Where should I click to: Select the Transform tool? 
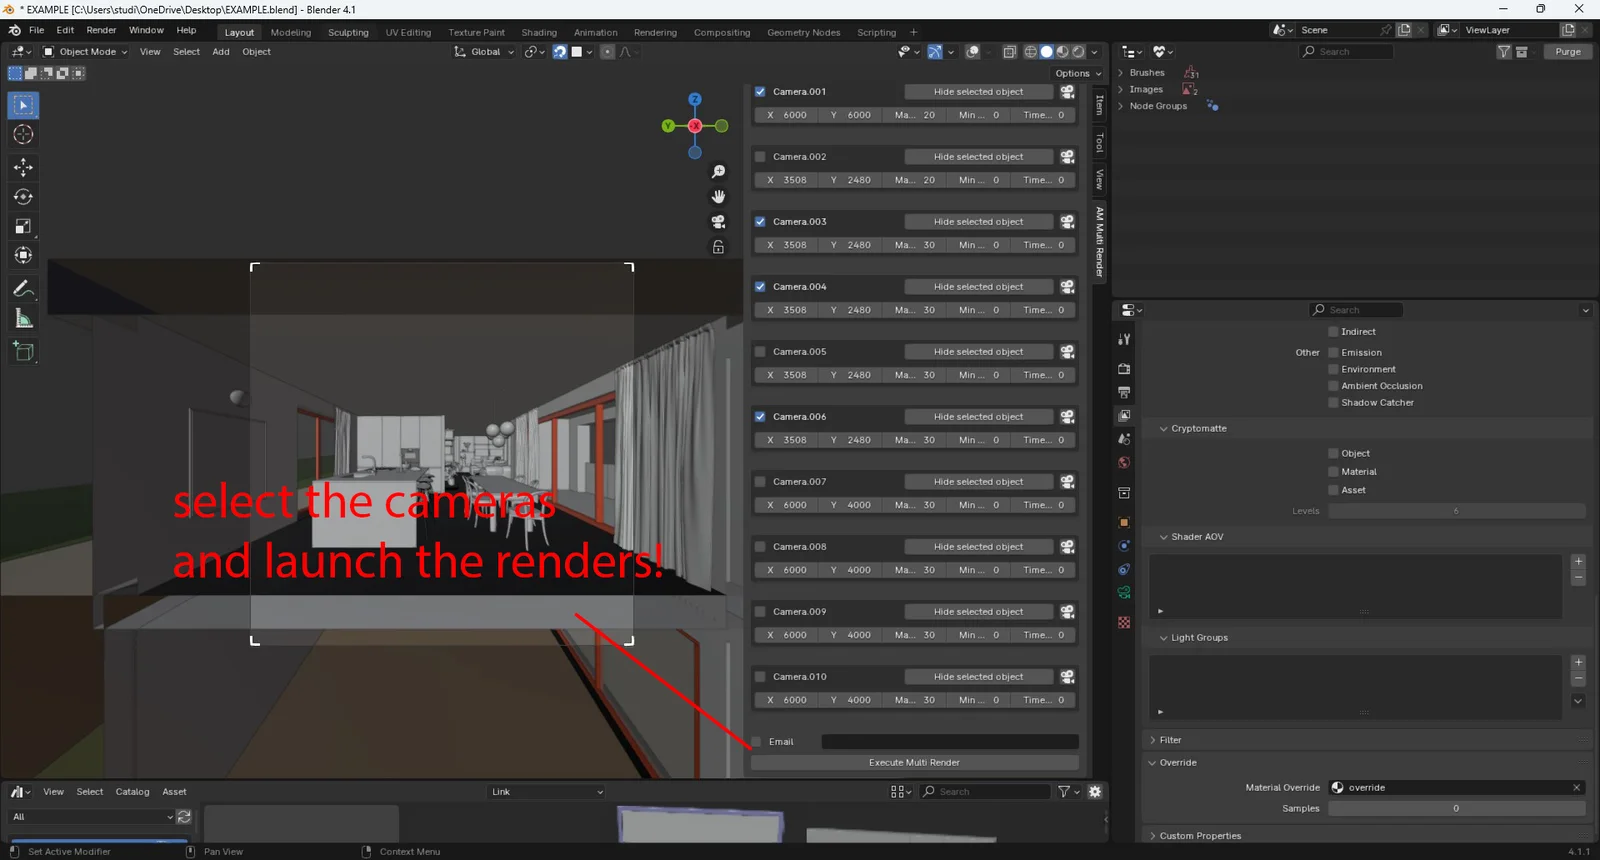tap(23, 255)
